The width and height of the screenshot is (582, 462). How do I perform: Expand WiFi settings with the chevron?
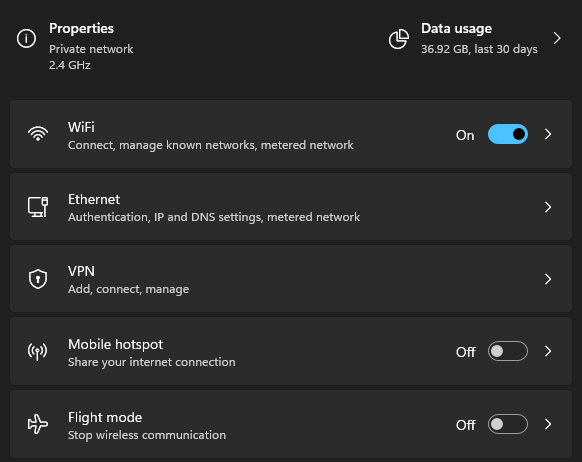548,134
